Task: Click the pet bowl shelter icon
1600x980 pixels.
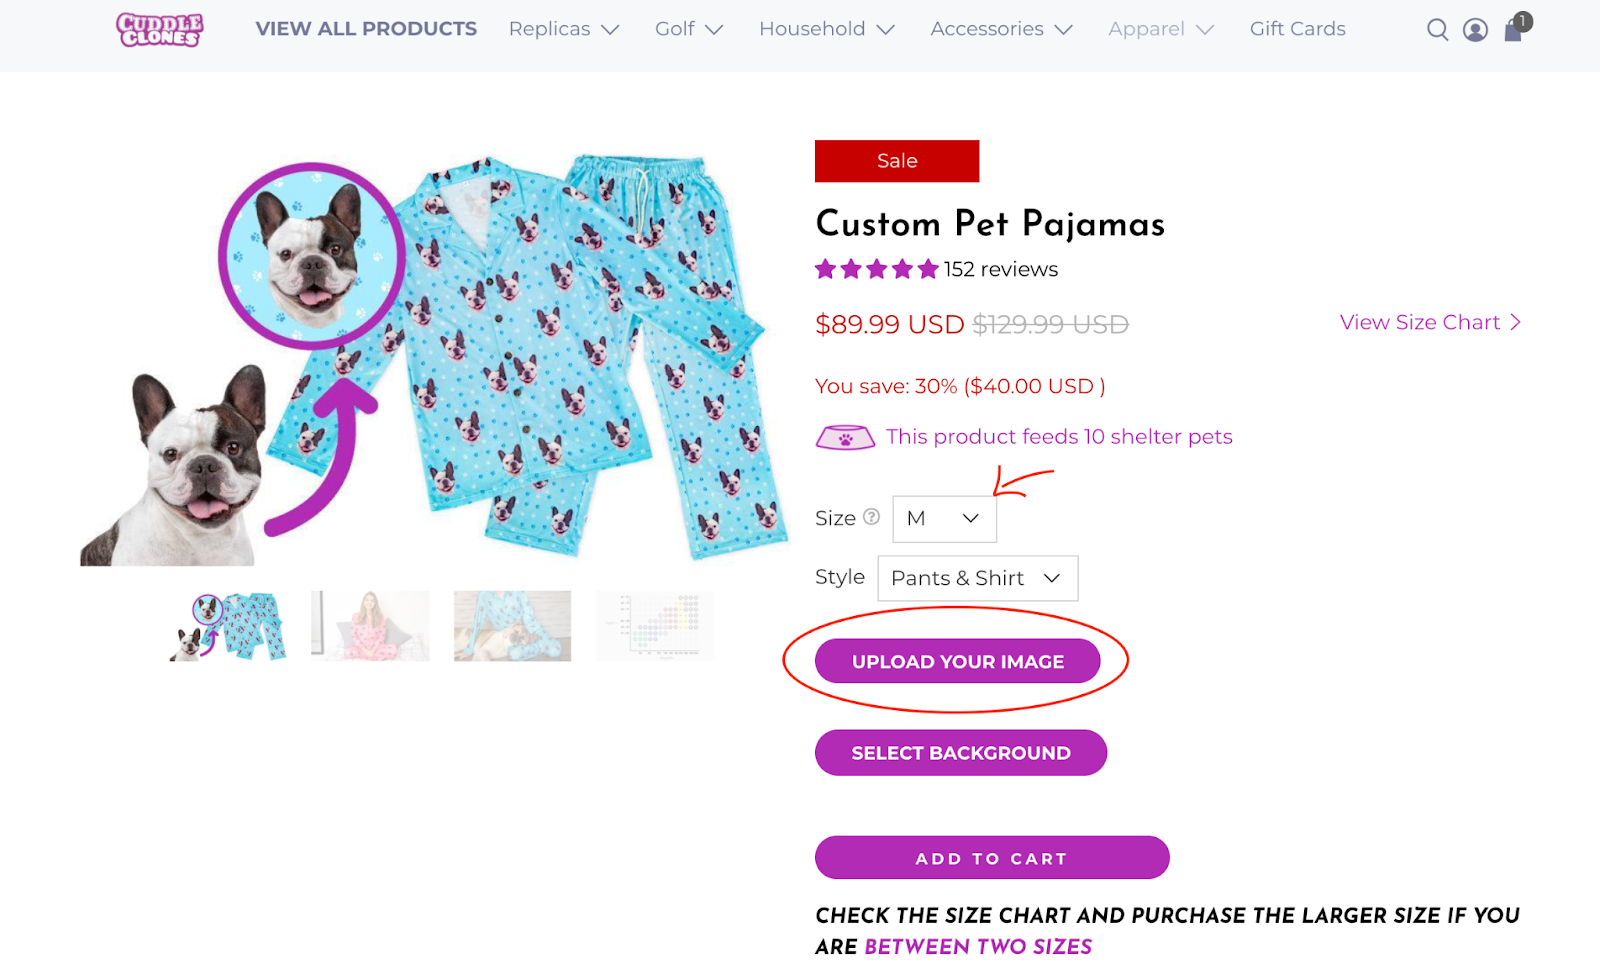Action: [x=845, y=438]
